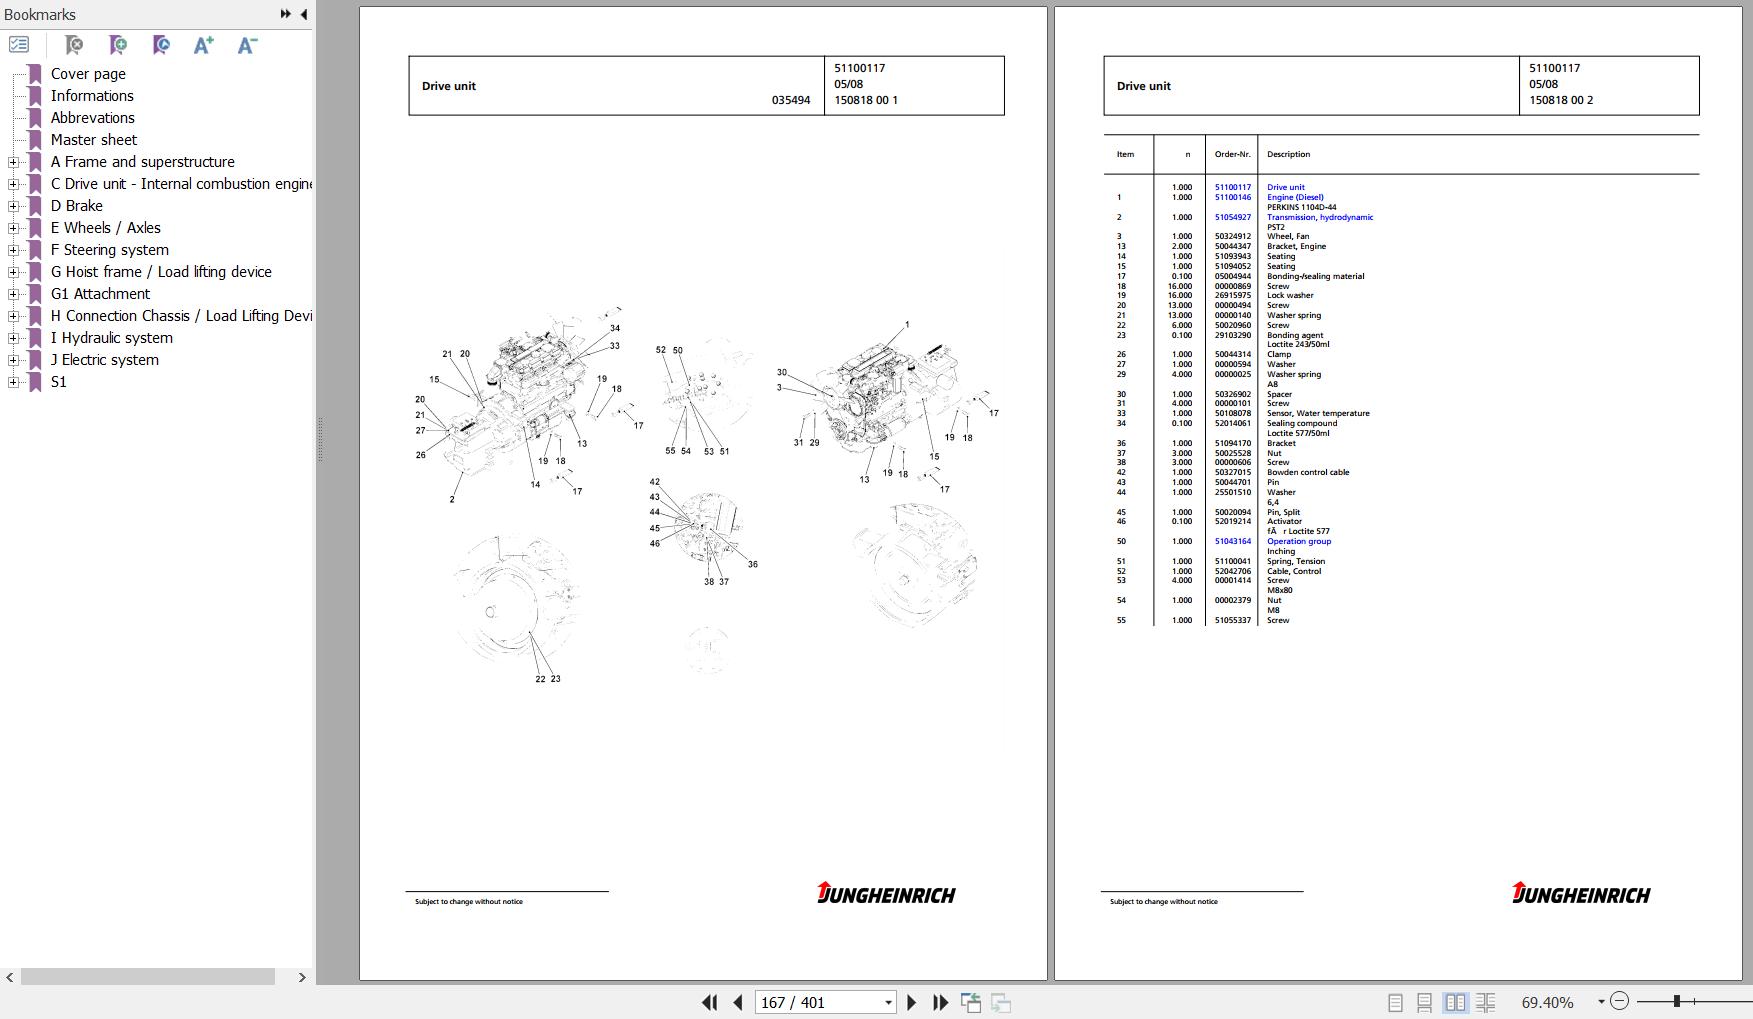Switch to continuous facing page view
Image resolution: width=1753 pixels, height=1019 pixels.
point(1486,1002)
